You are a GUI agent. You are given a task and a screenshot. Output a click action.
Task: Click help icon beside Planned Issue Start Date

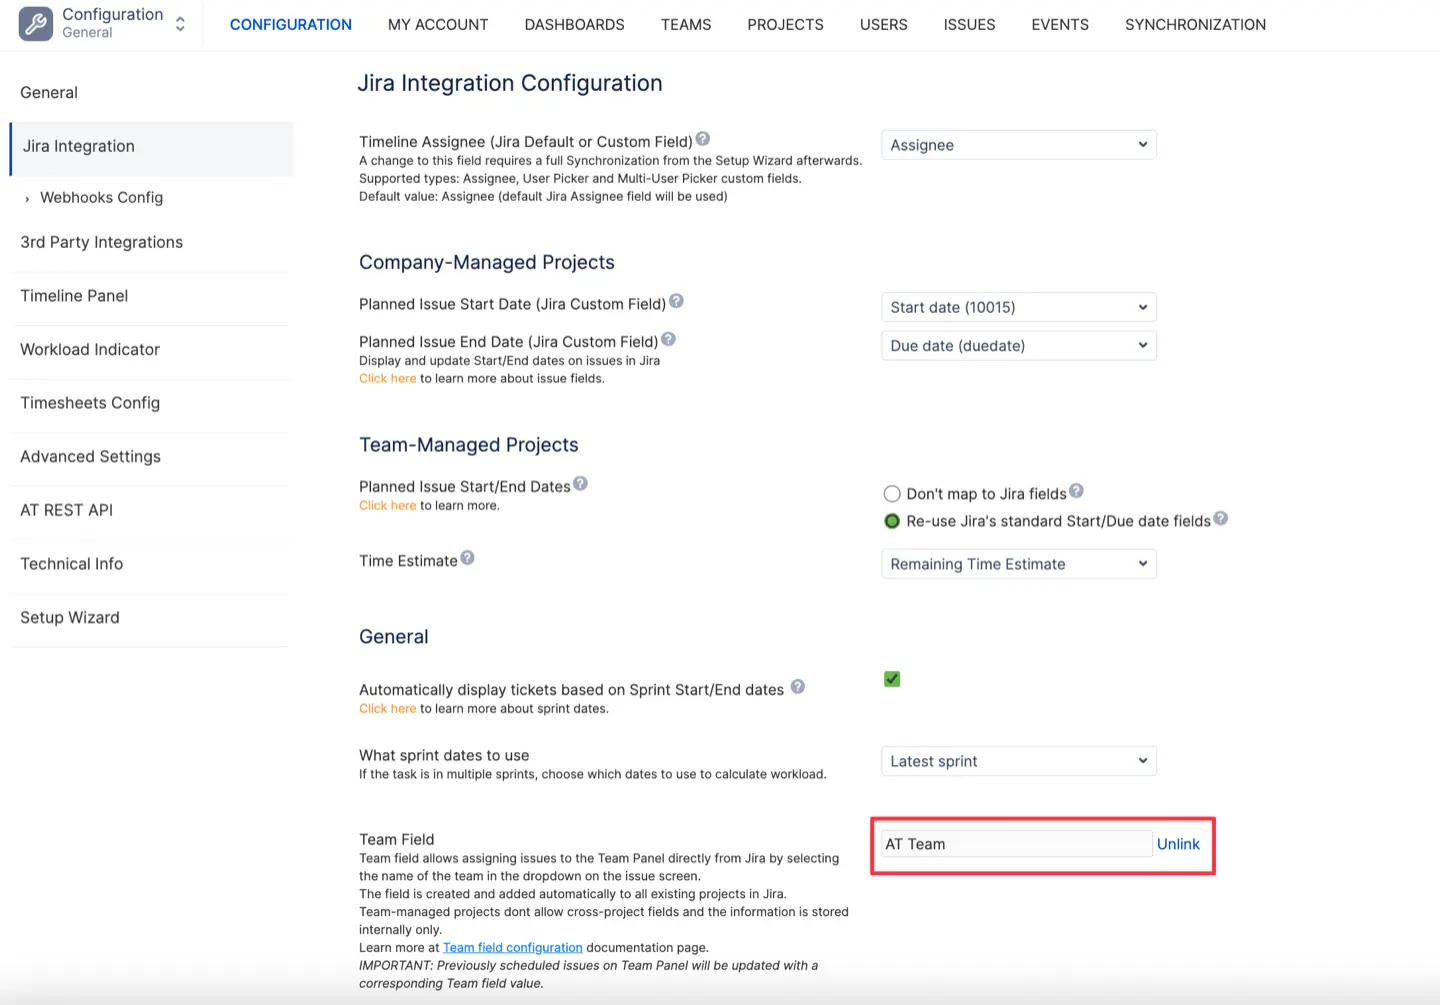pos(676,301)
